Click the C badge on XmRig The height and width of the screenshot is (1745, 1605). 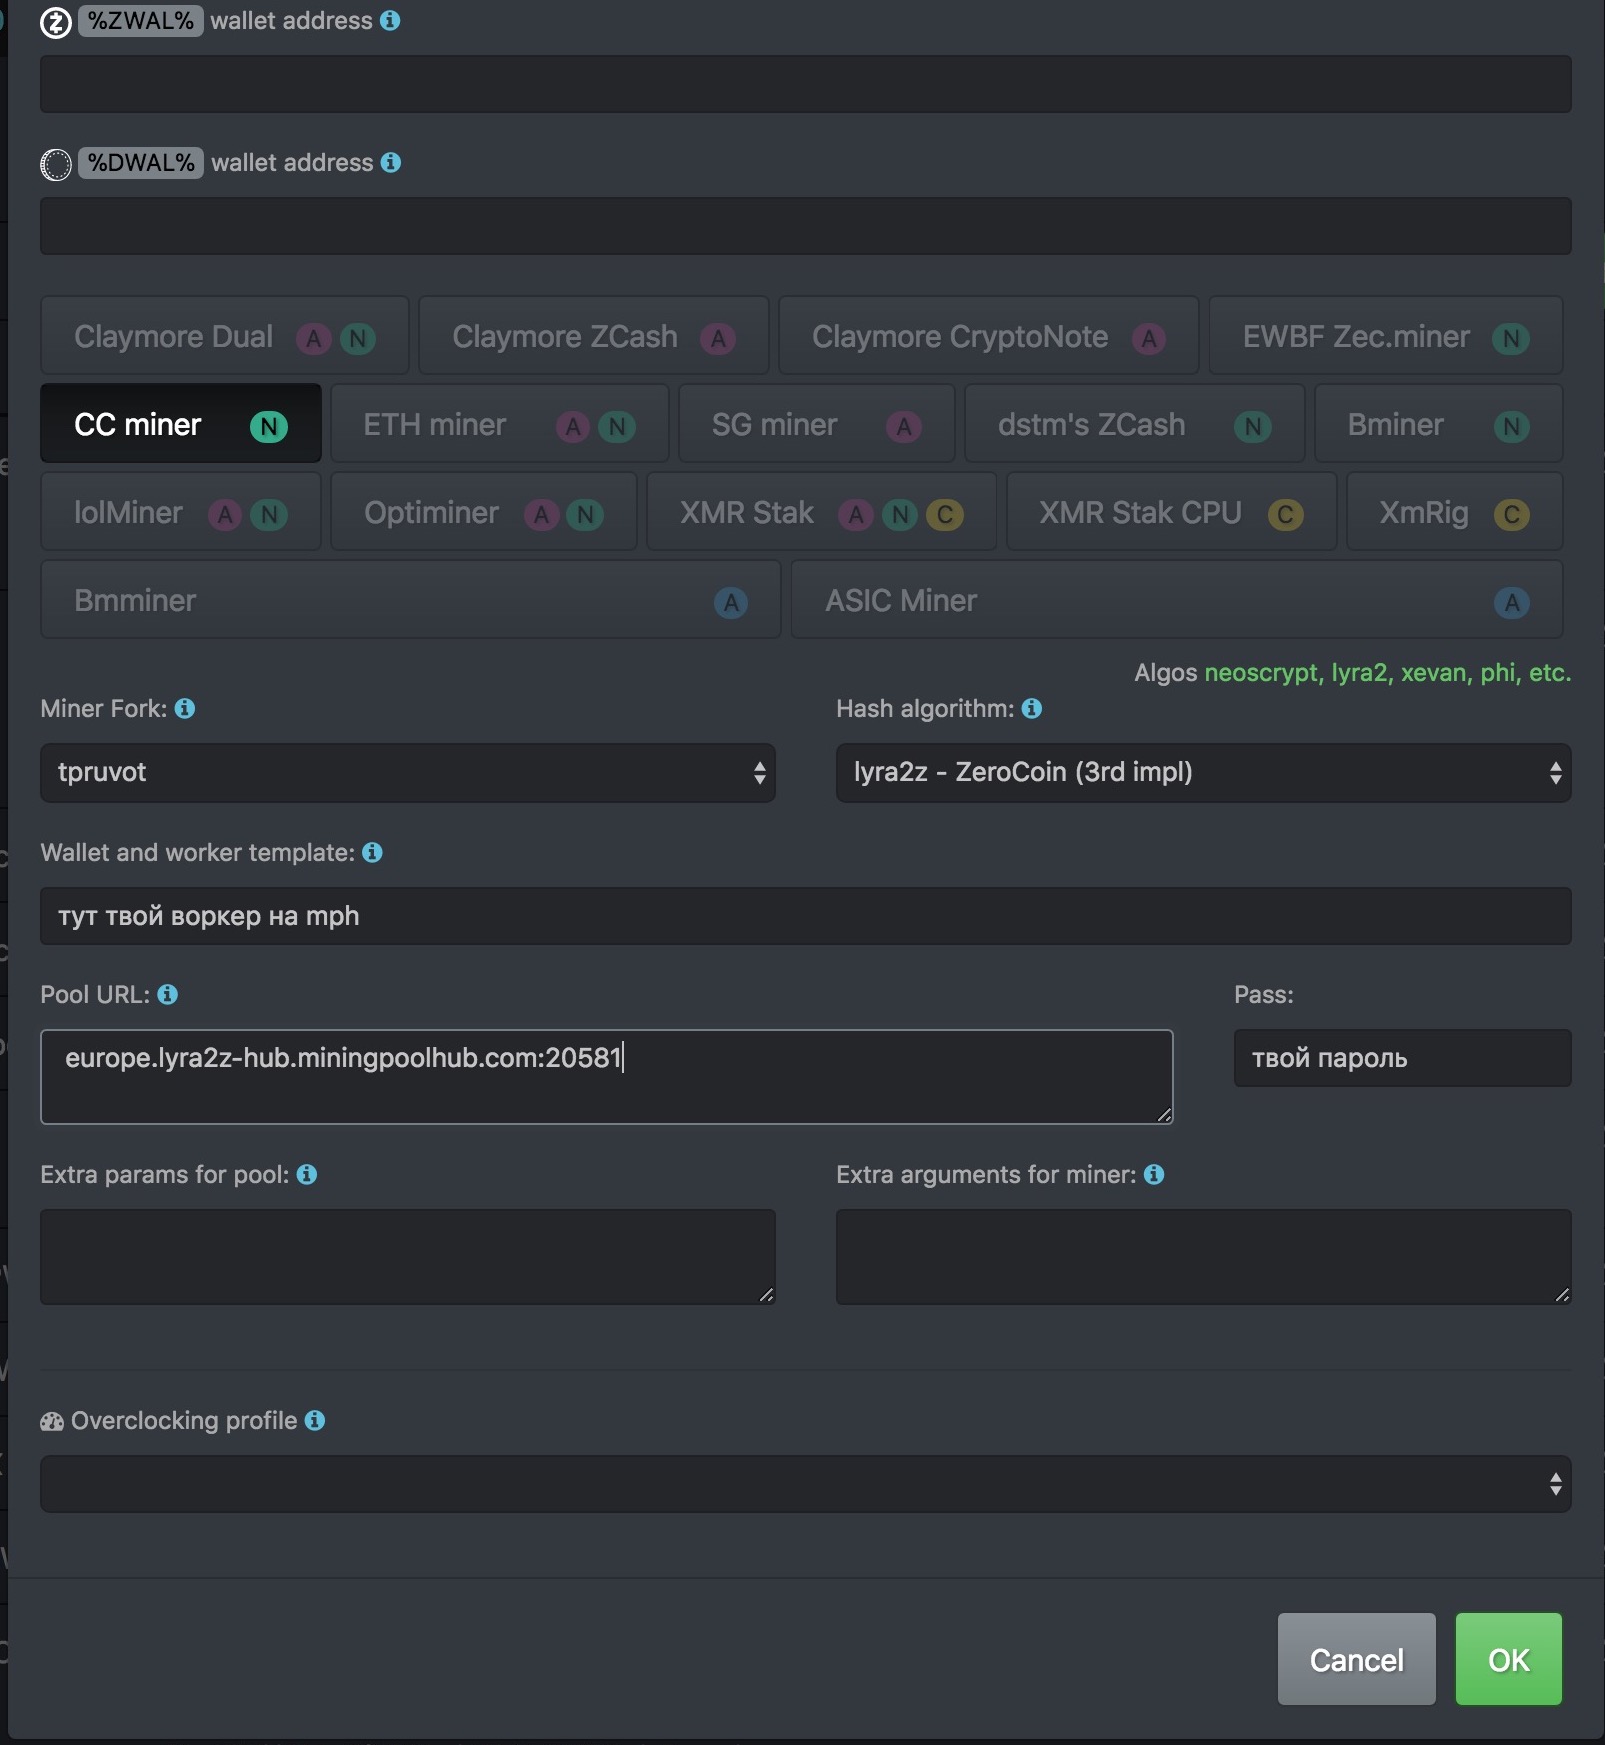click(1512, 515)
